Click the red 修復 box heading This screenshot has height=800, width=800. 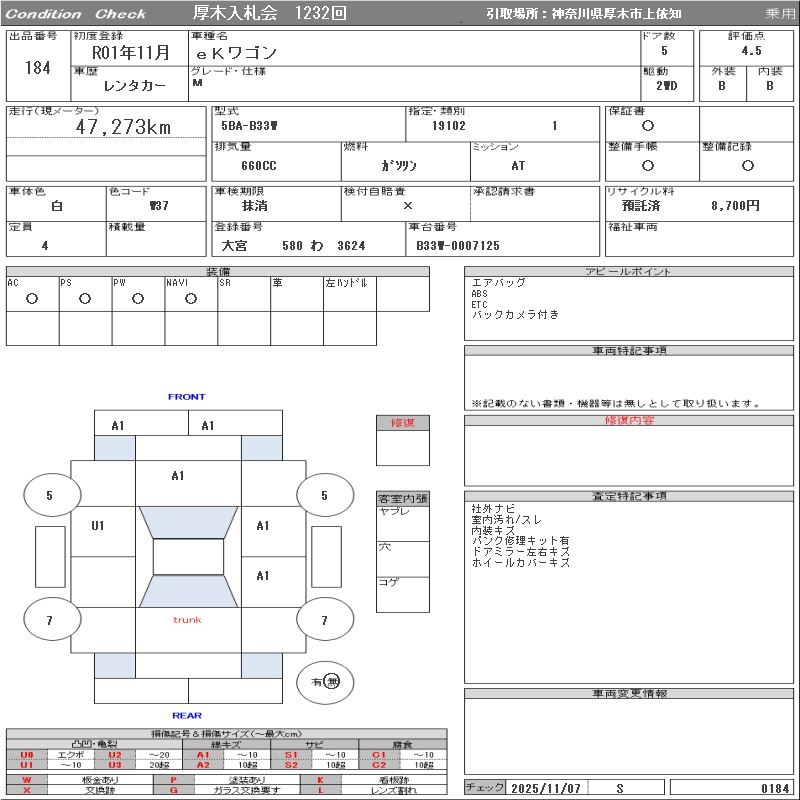403,423
